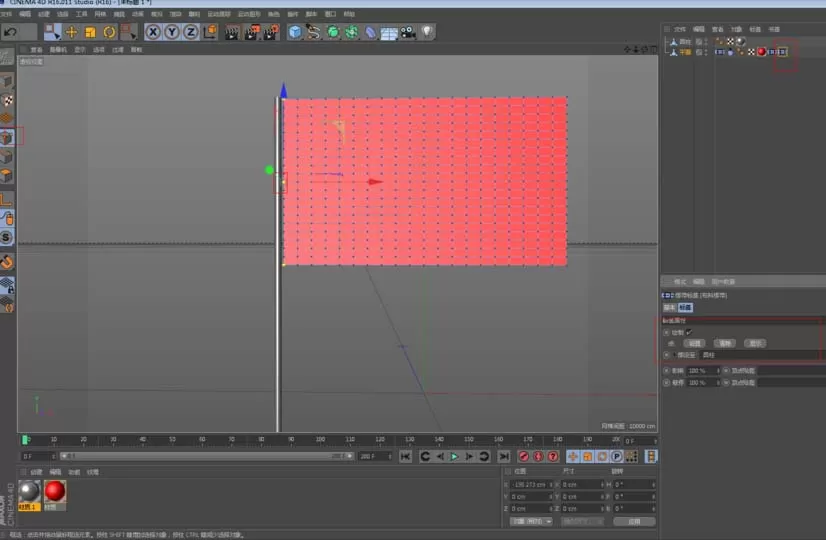Select the Edges mode icon in the left sidebar
The height and width of the screenshot is (540, 826).
pyautogui.click(x=7, y=156)
